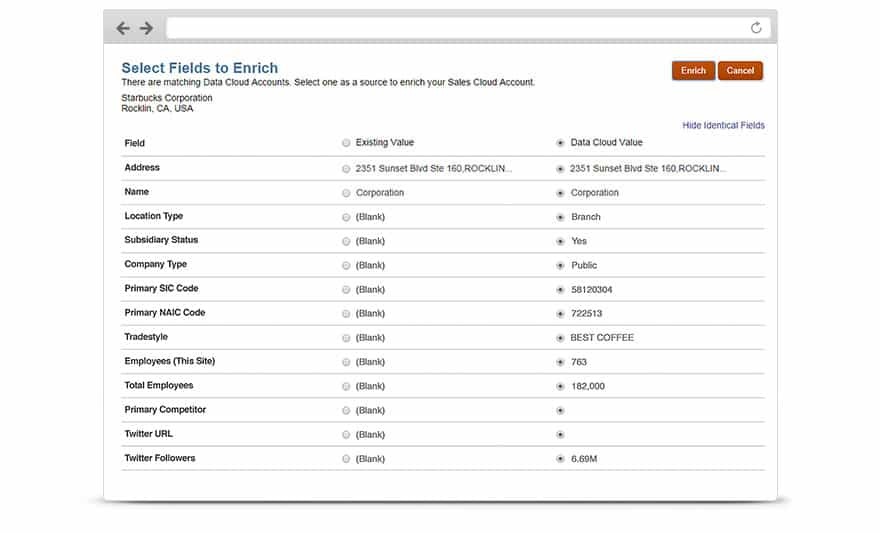The width and height of the screenshot is (880, 533).
Task: Choose existing value for Address
Action: click(346, 169)
